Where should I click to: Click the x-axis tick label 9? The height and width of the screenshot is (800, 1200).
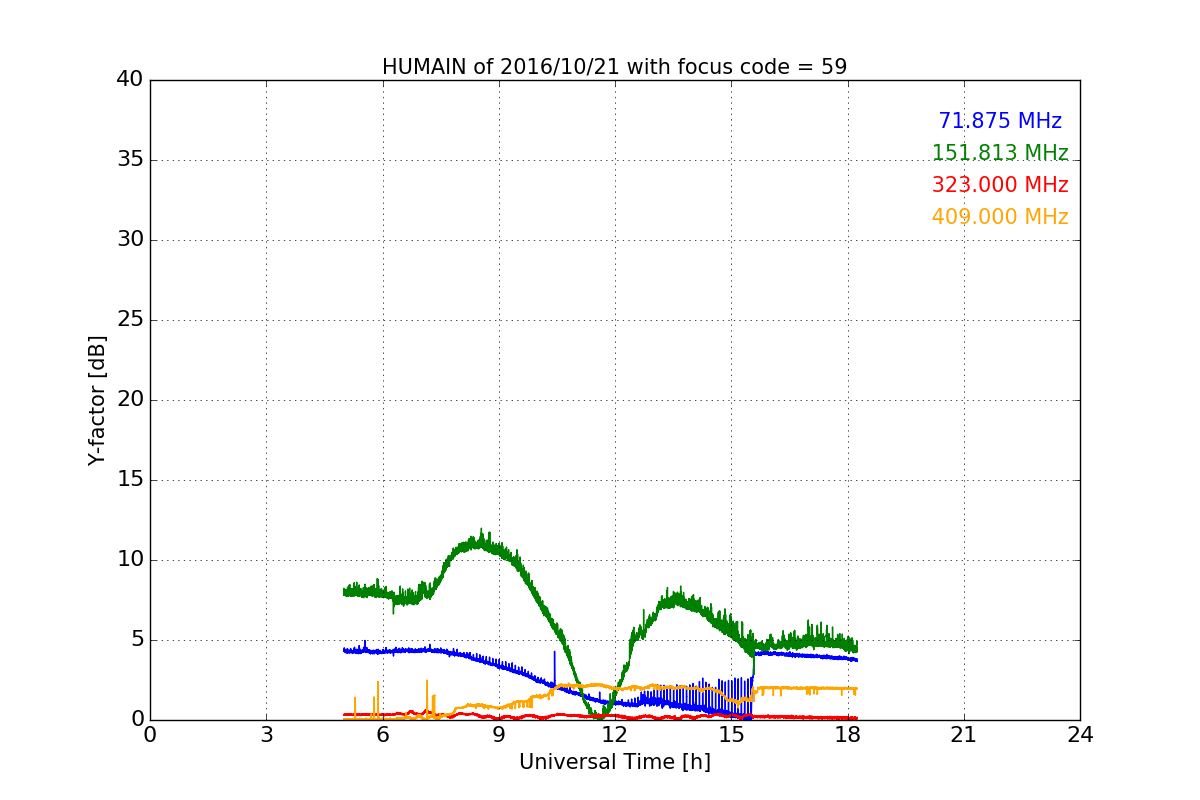pyautogui.click(x=499, y=734)
